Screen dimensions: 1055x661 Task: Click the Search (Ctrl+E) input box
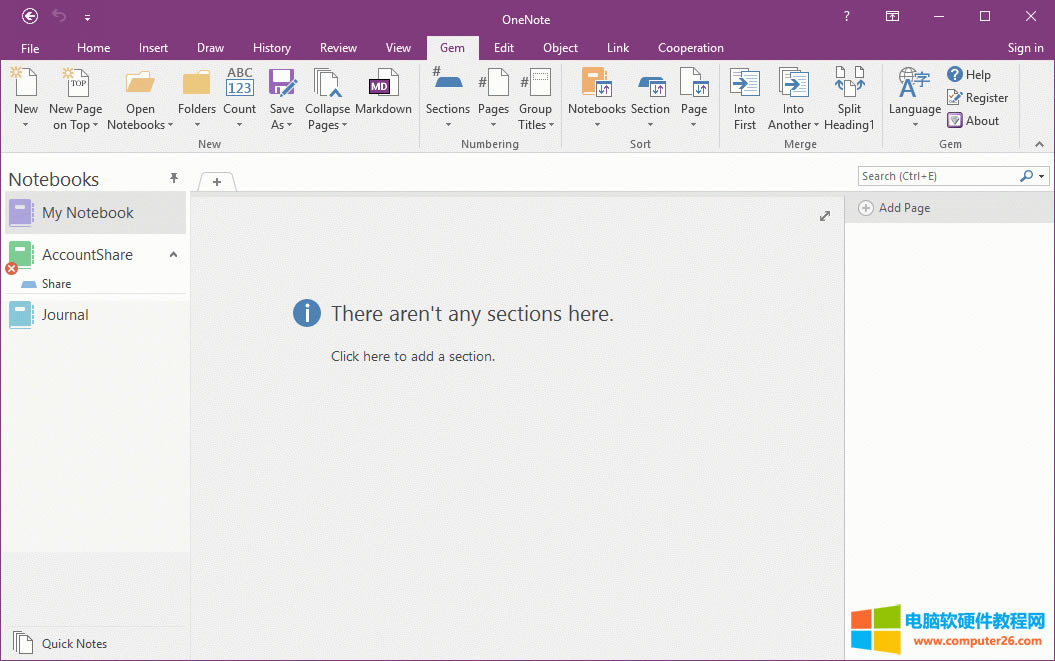click(x=937, y=176)
